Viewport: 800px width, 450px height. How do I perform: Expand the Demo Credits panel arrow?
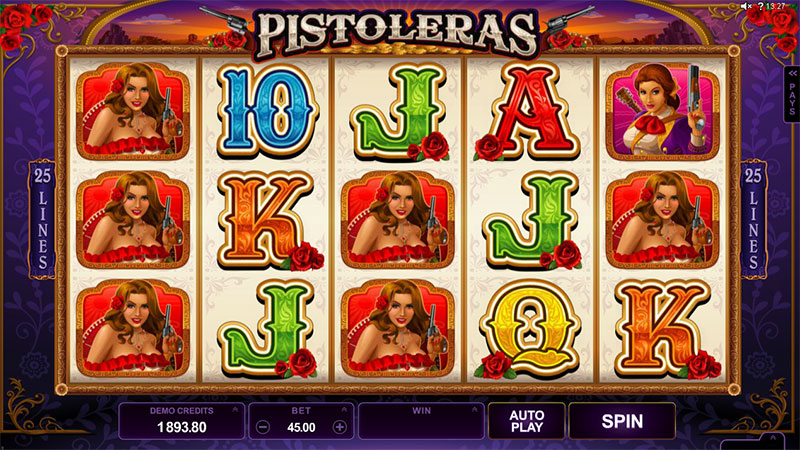click(x=235, y=409)
